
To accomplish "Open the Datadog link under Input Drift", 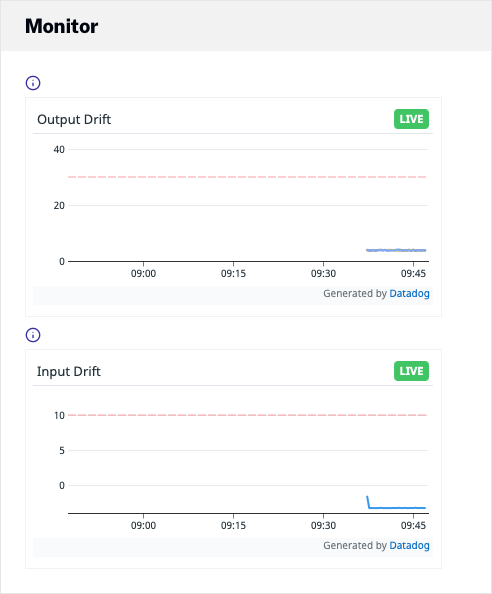I will (409, 546).
